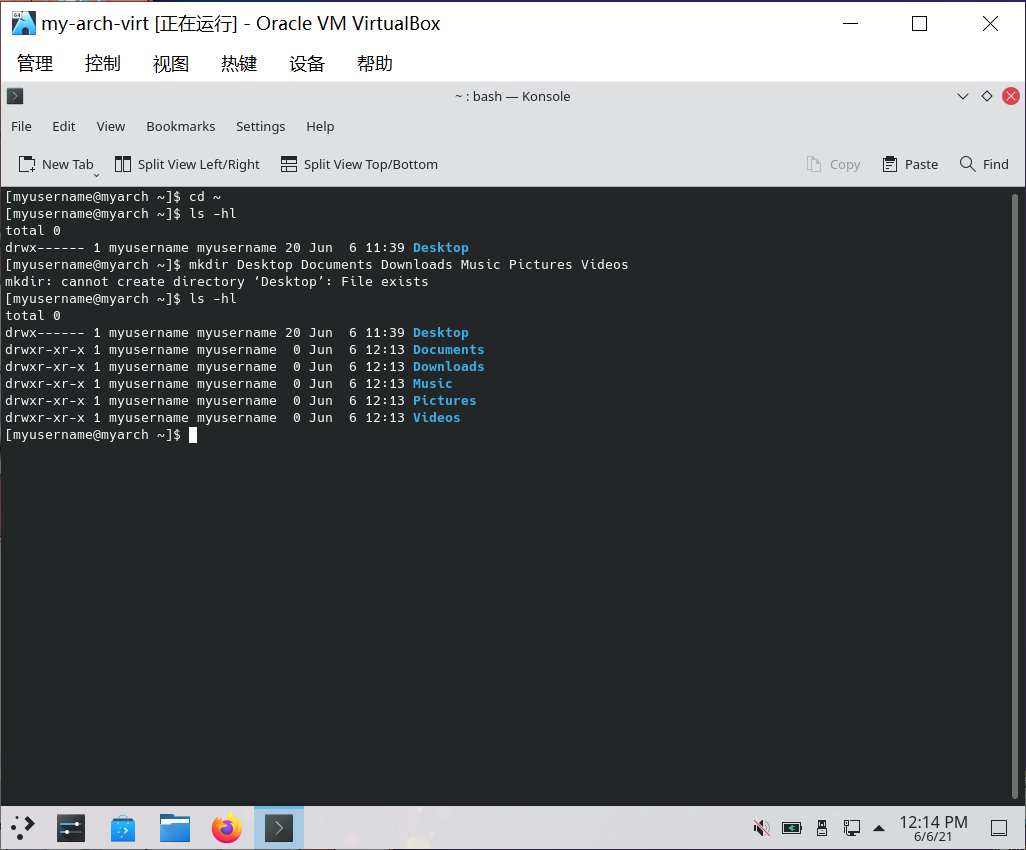1026x850 pixels.
Task: Launch System Settings from the taskbar
Action: click(71, 827)
